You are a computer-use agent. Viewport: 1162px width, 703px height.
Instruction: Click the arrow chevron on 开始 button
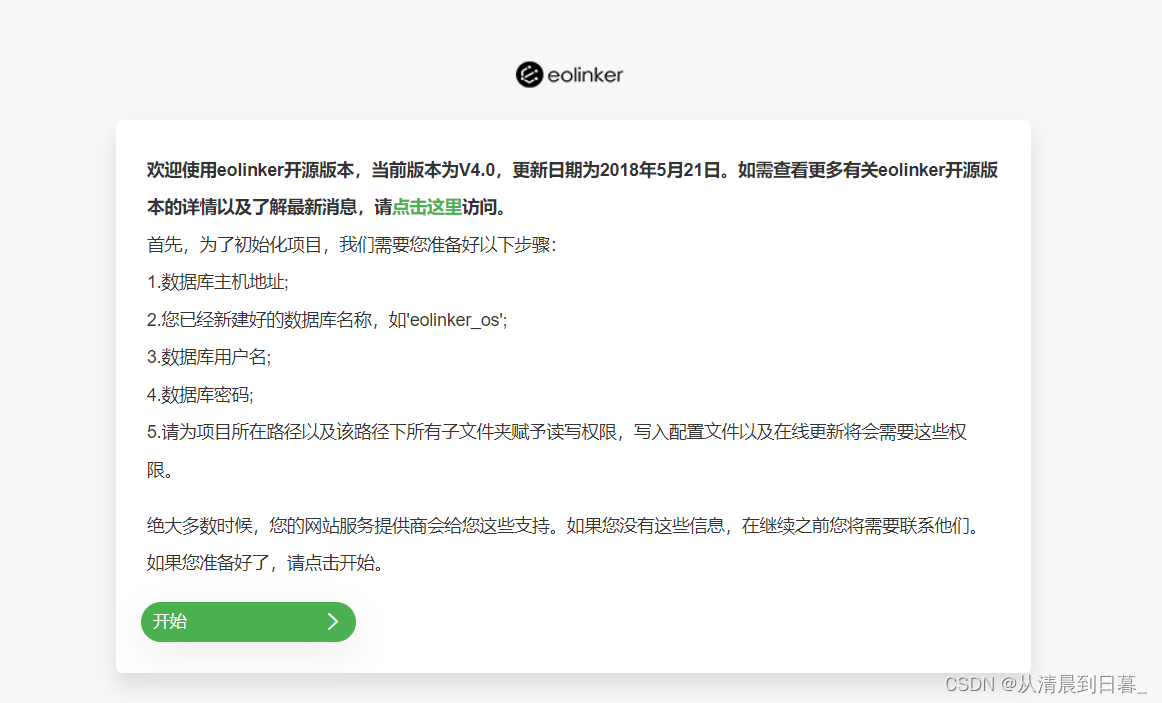(x=333, y=622)
